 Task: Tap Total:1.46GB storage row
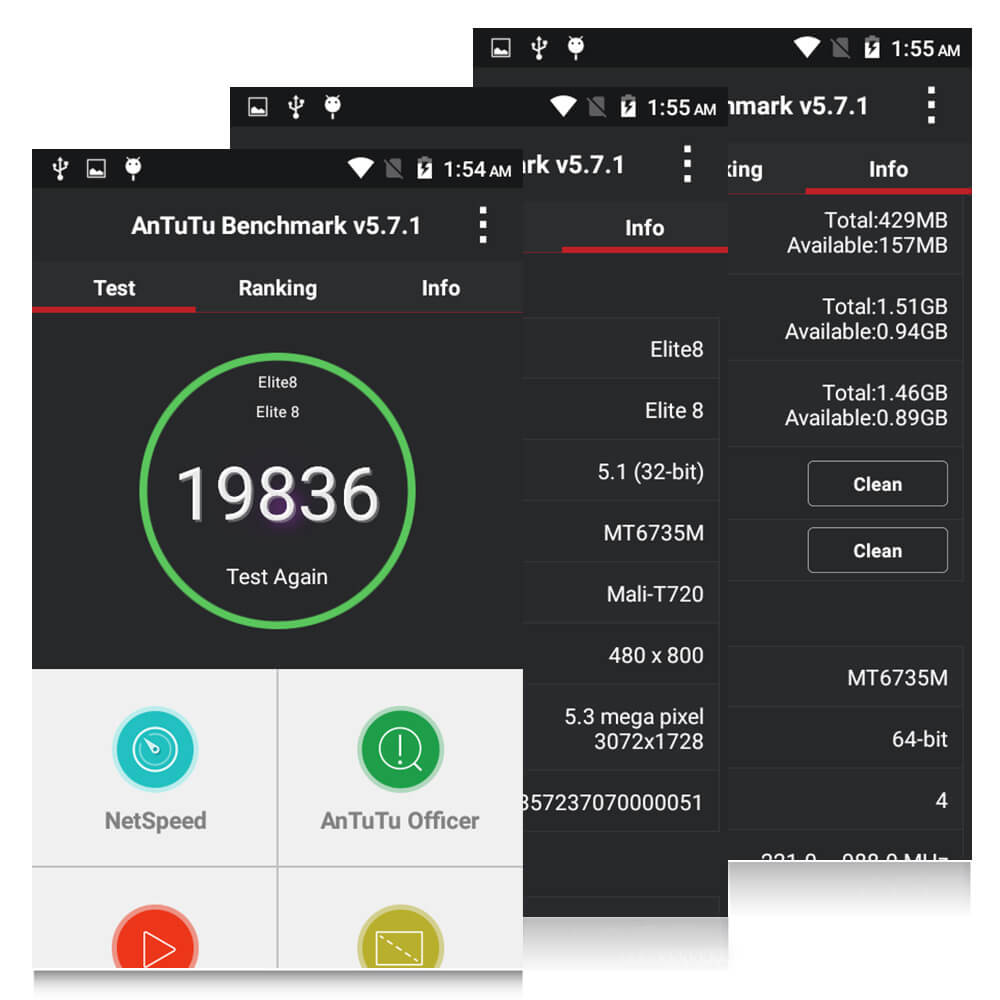[x=845, y=405]
